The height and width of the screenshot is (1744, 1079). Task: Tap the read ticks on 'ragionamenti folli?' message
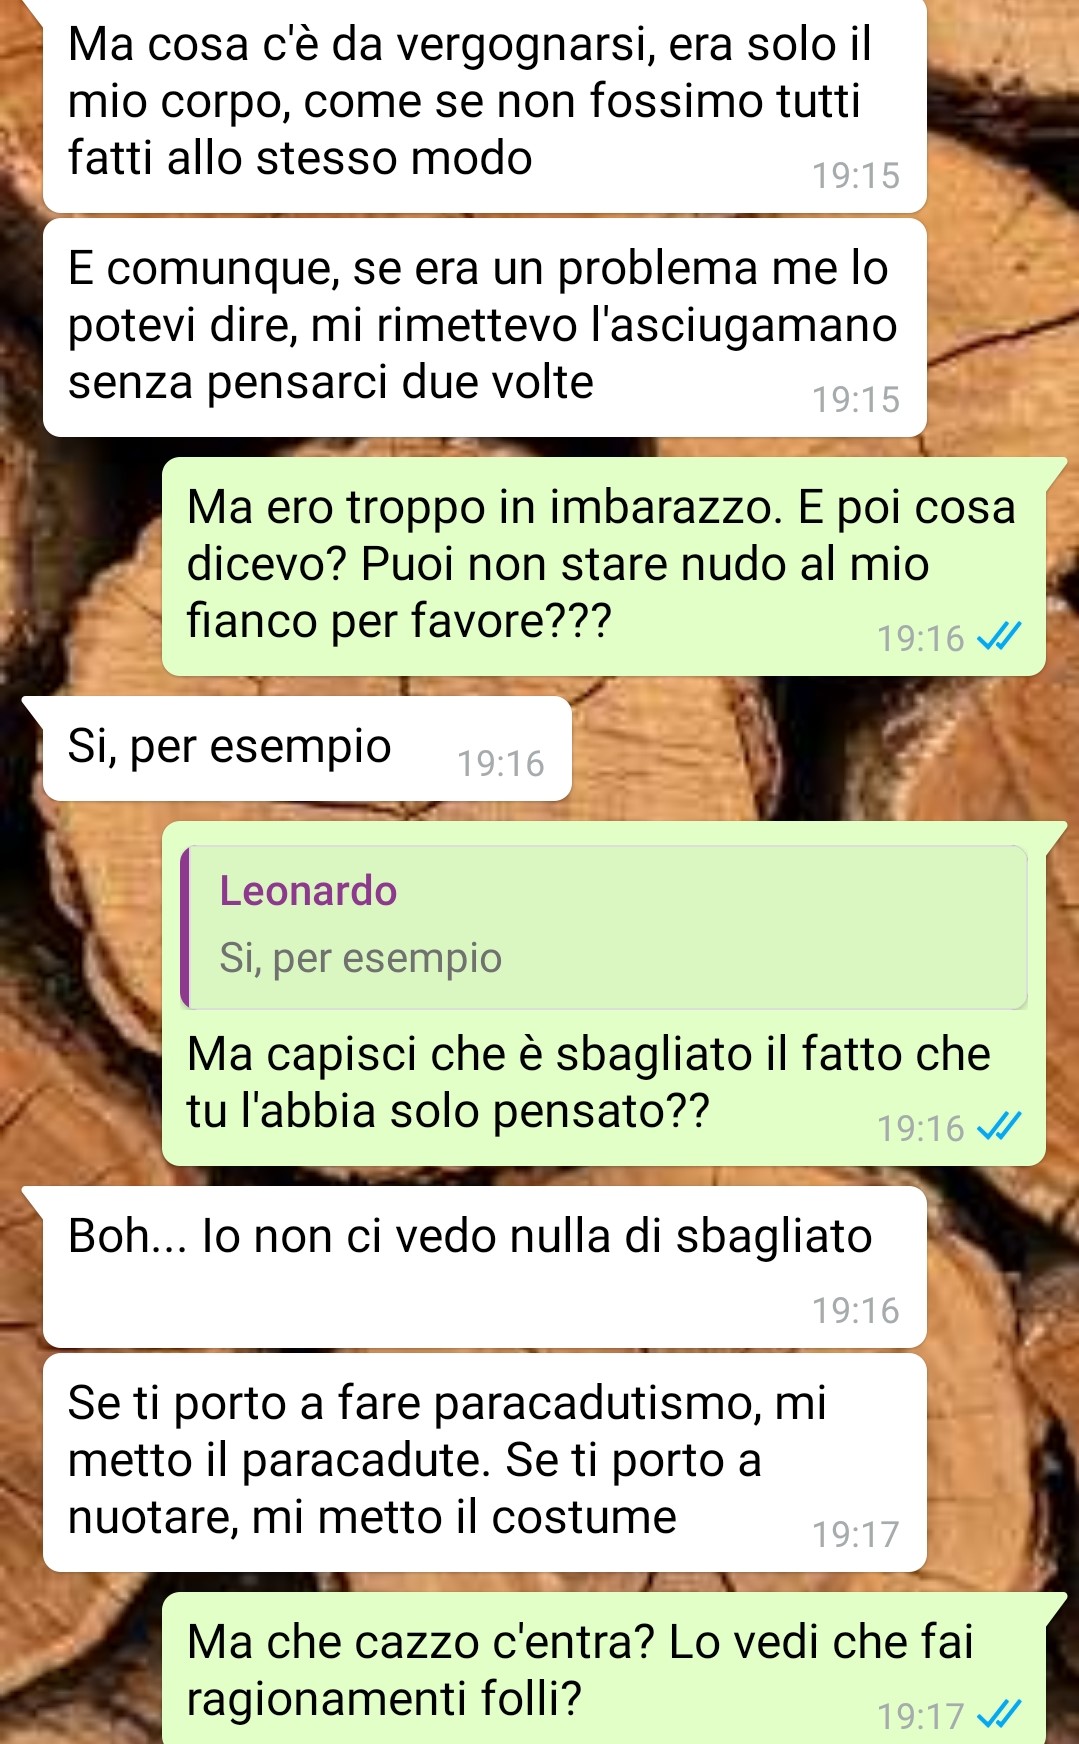[999, 1716]
